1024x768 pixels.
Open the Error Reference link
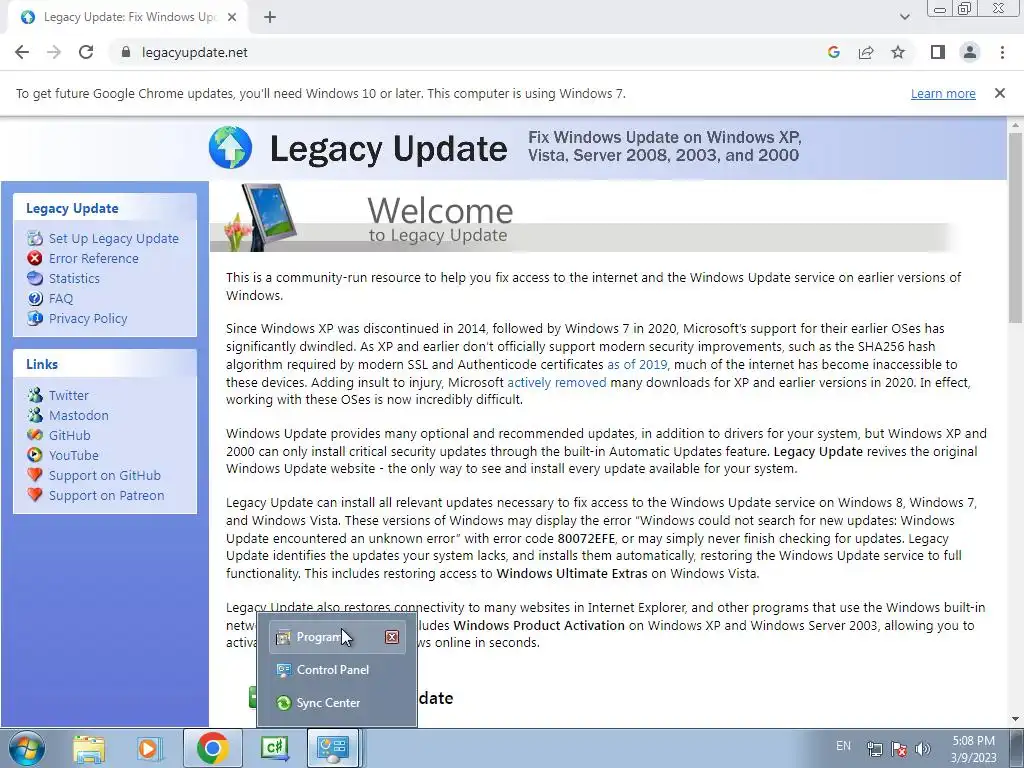(x=93, y=258)
